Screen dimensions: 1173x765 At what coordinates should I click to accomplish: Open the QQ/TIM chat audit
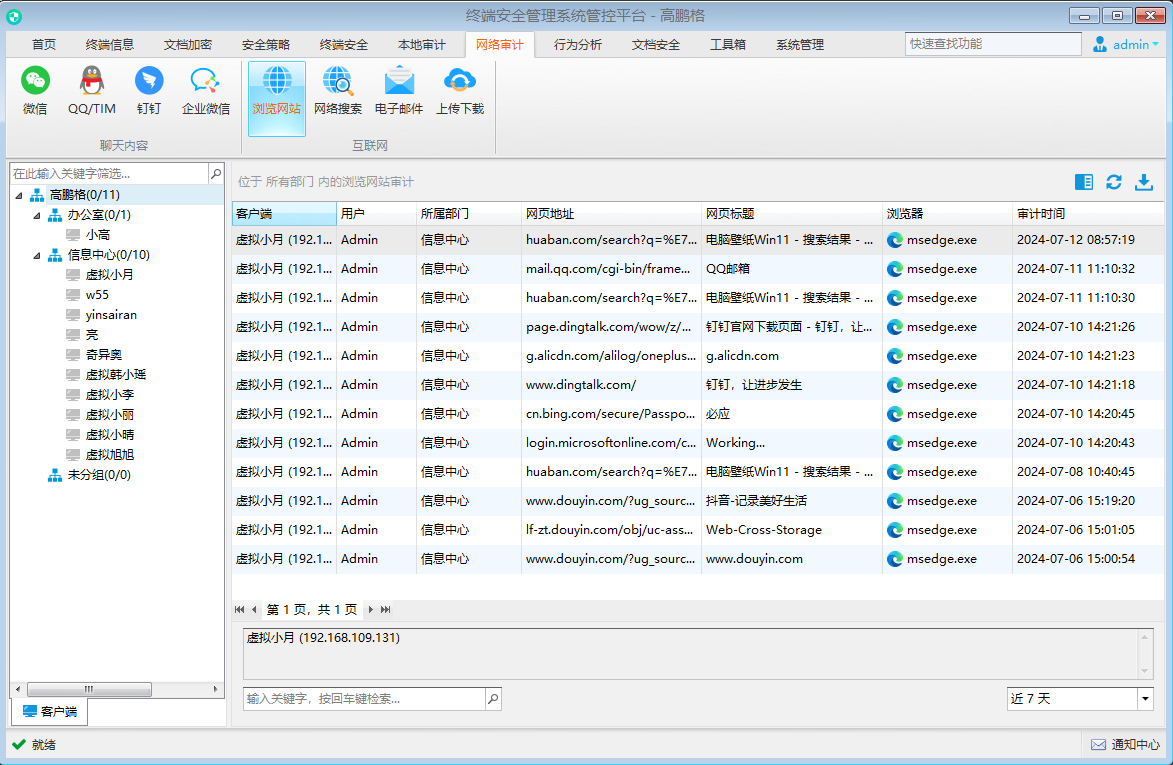[92, 90]
